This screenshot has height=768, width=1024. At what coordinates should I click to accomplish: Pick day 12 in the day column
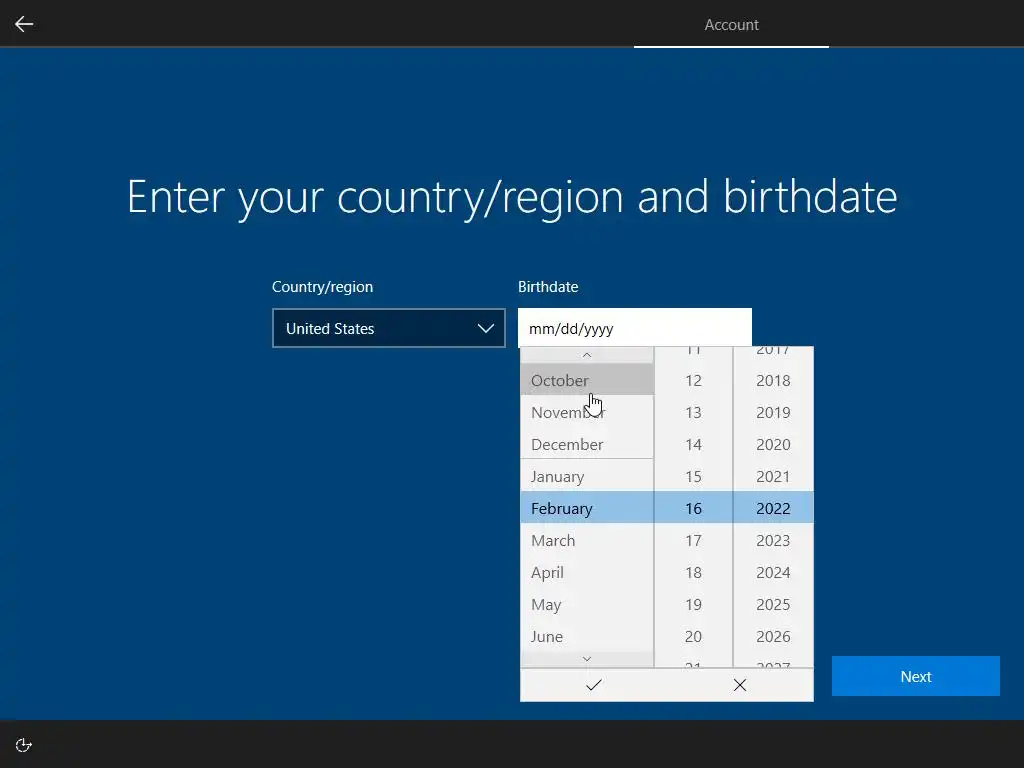694,380
